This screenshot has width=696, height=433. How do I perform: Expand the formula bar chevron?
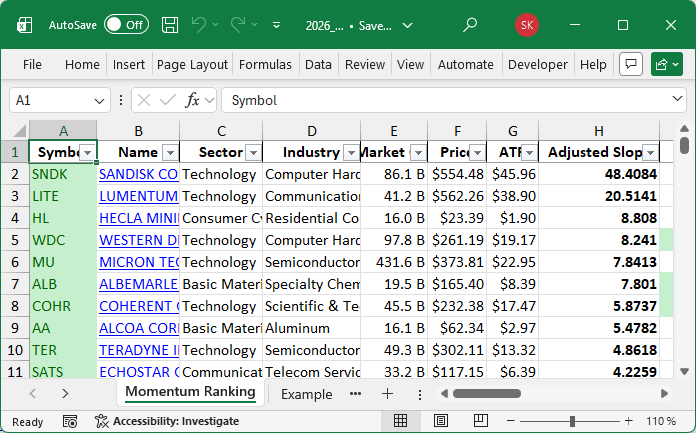click(677, 100)
